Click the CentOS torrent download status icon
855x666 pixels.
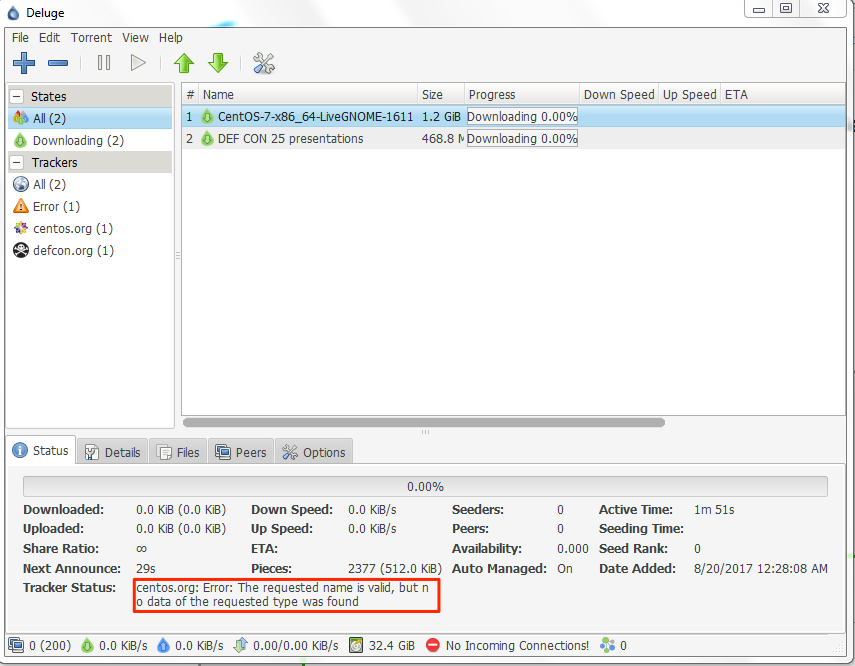click(207, 117)
